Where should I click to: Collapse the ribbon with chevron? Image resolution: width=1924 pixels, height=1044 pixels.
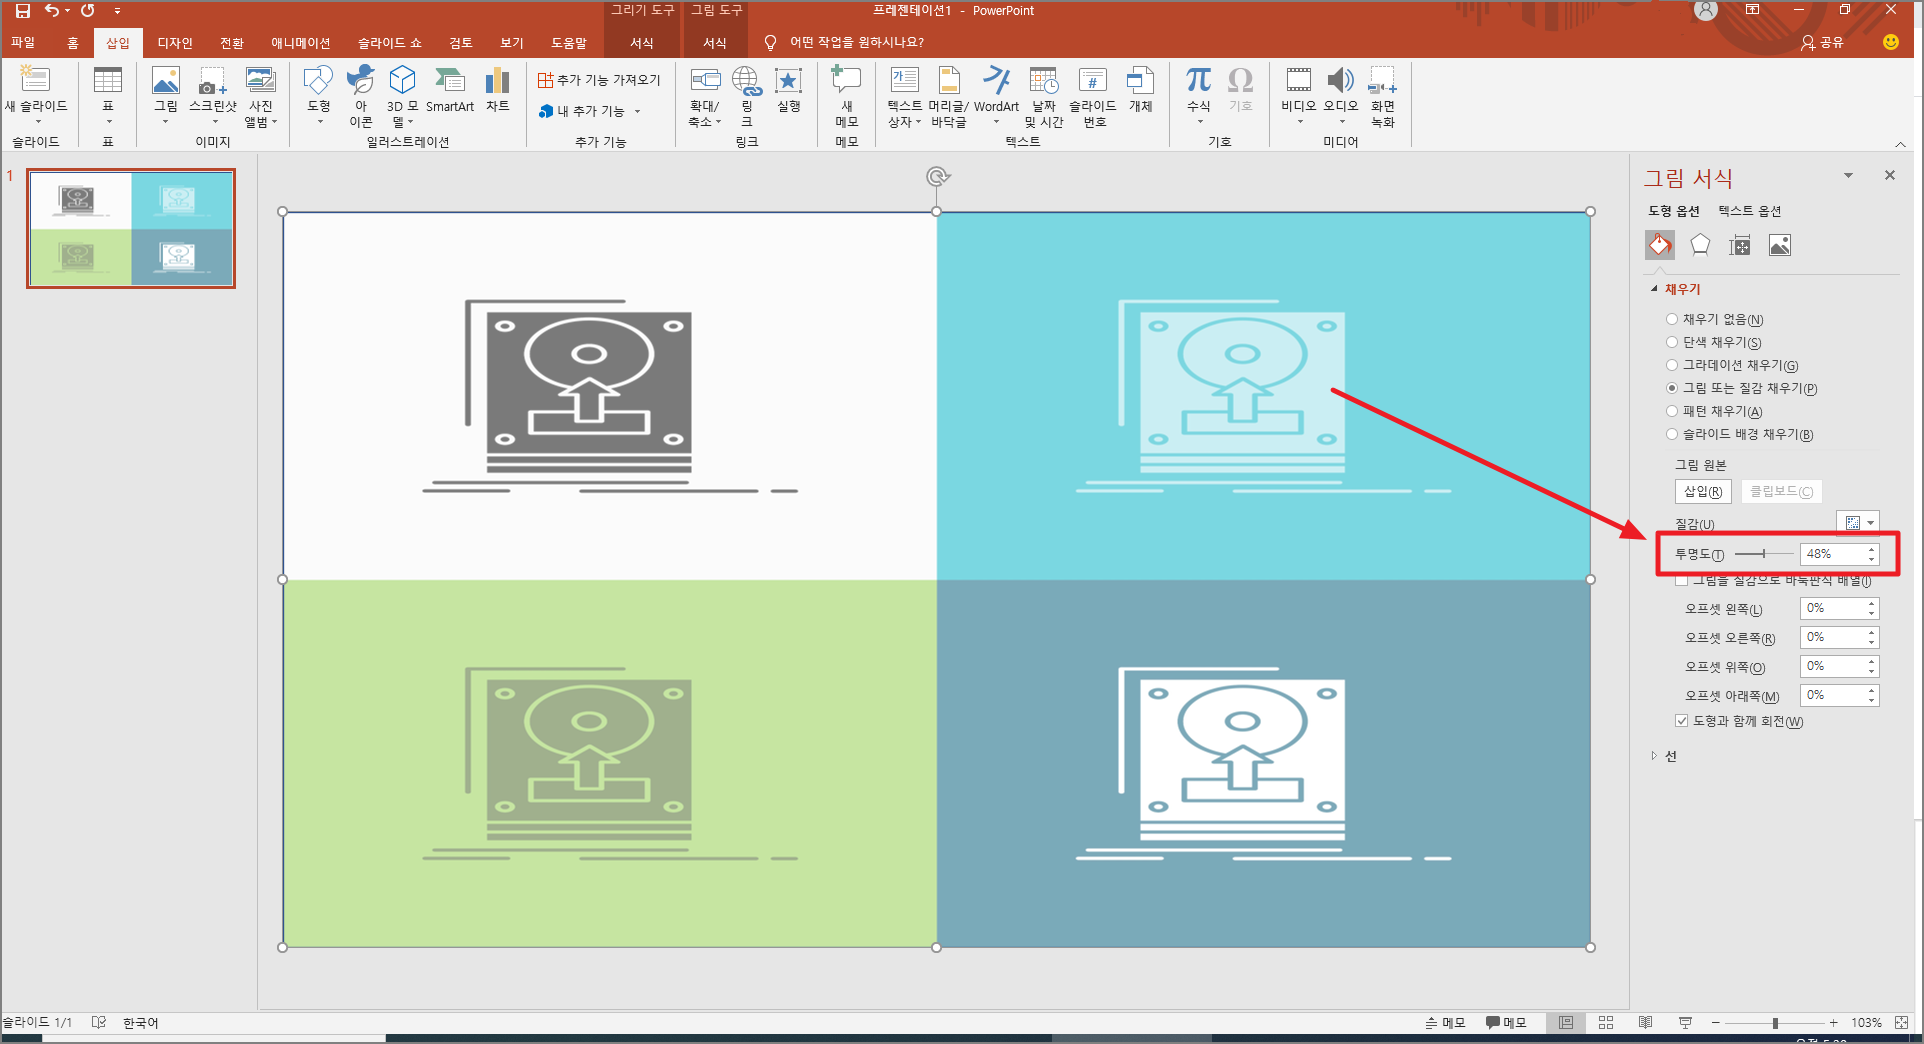1900,144
